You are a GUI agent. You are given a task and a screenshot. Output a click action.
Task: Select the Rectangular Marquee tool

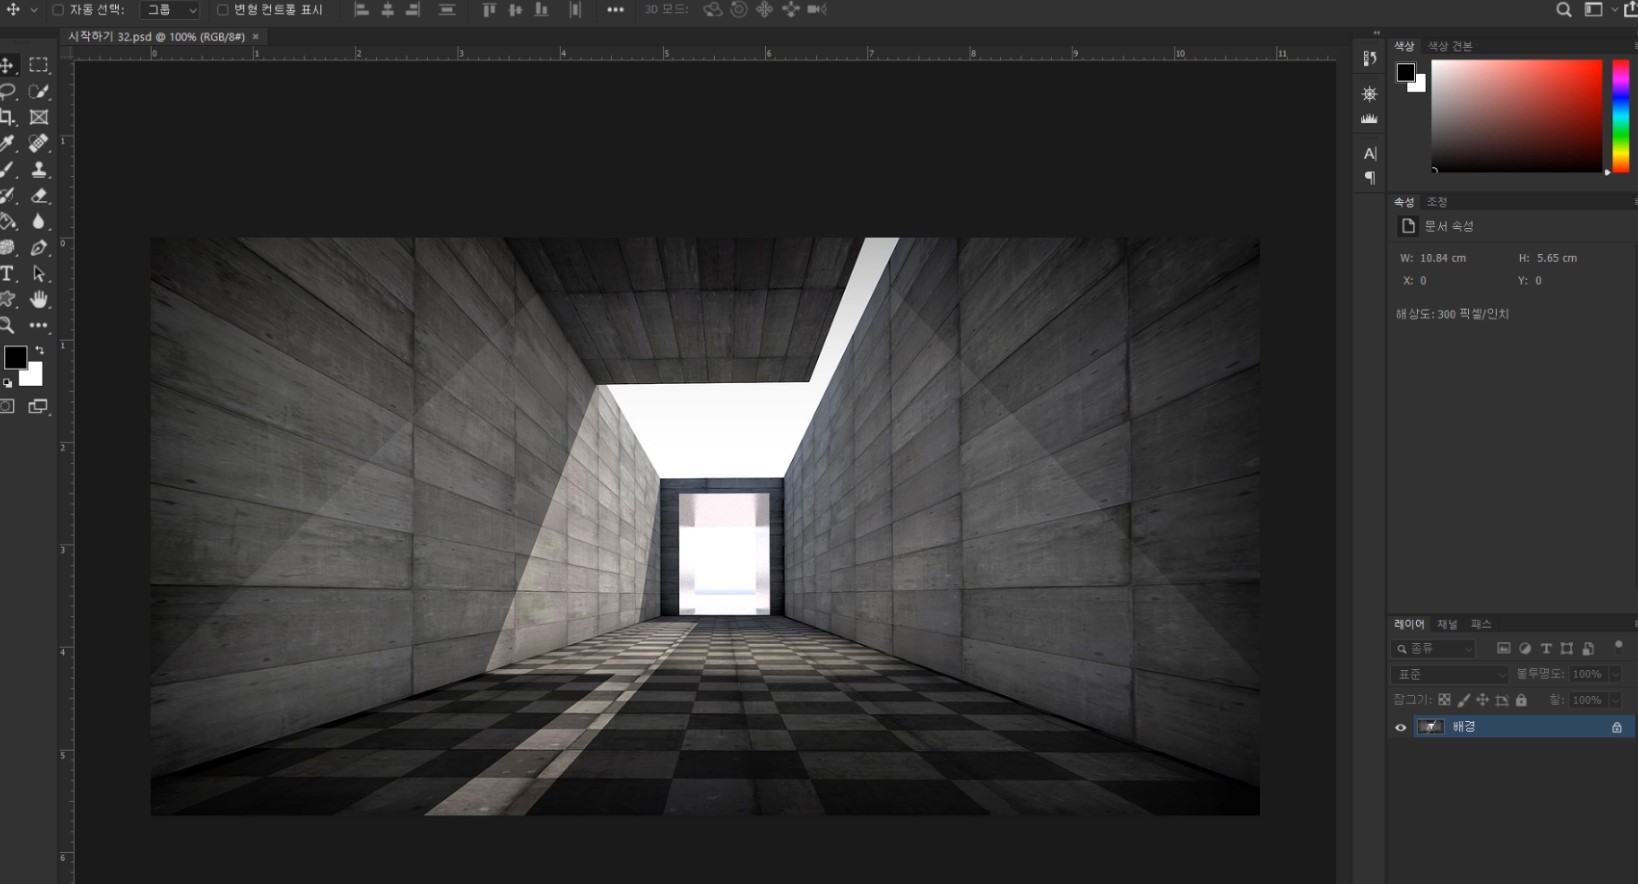[x=39, y=65]
